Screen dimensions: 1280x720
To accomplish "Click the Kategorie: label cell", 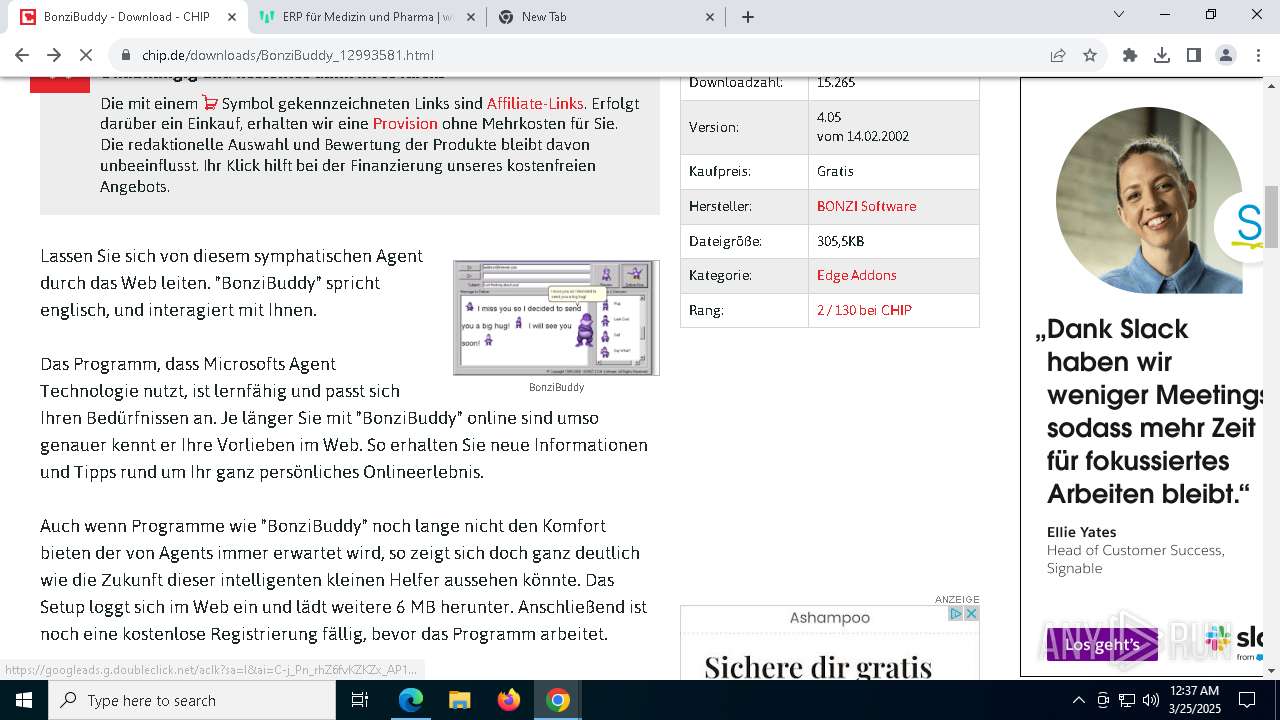I will coord(744,275).
